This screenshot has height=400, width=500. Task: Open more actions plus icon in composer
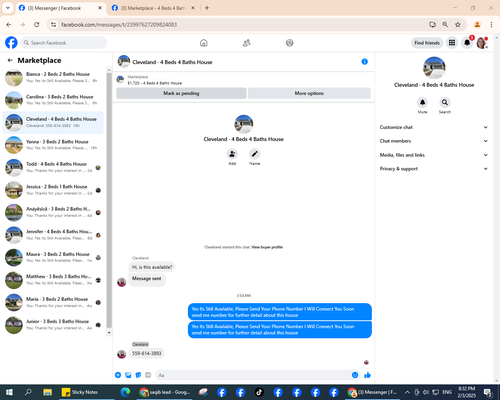coord(118,375)
